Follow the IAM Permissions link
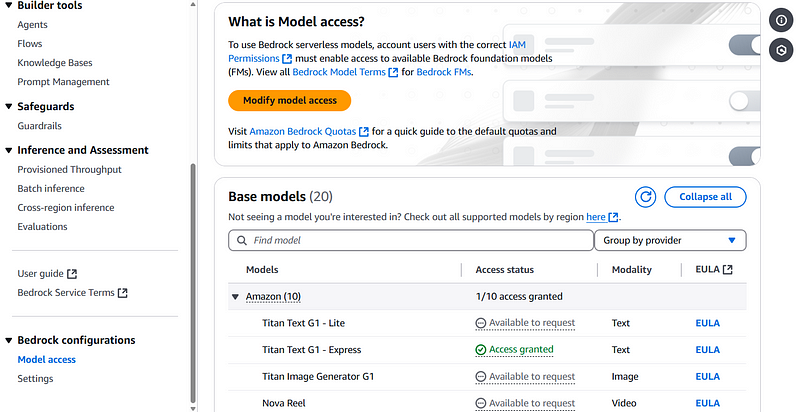Image resolution: width=800 pixels, height=412 pixels. click(x=254, y=59)
